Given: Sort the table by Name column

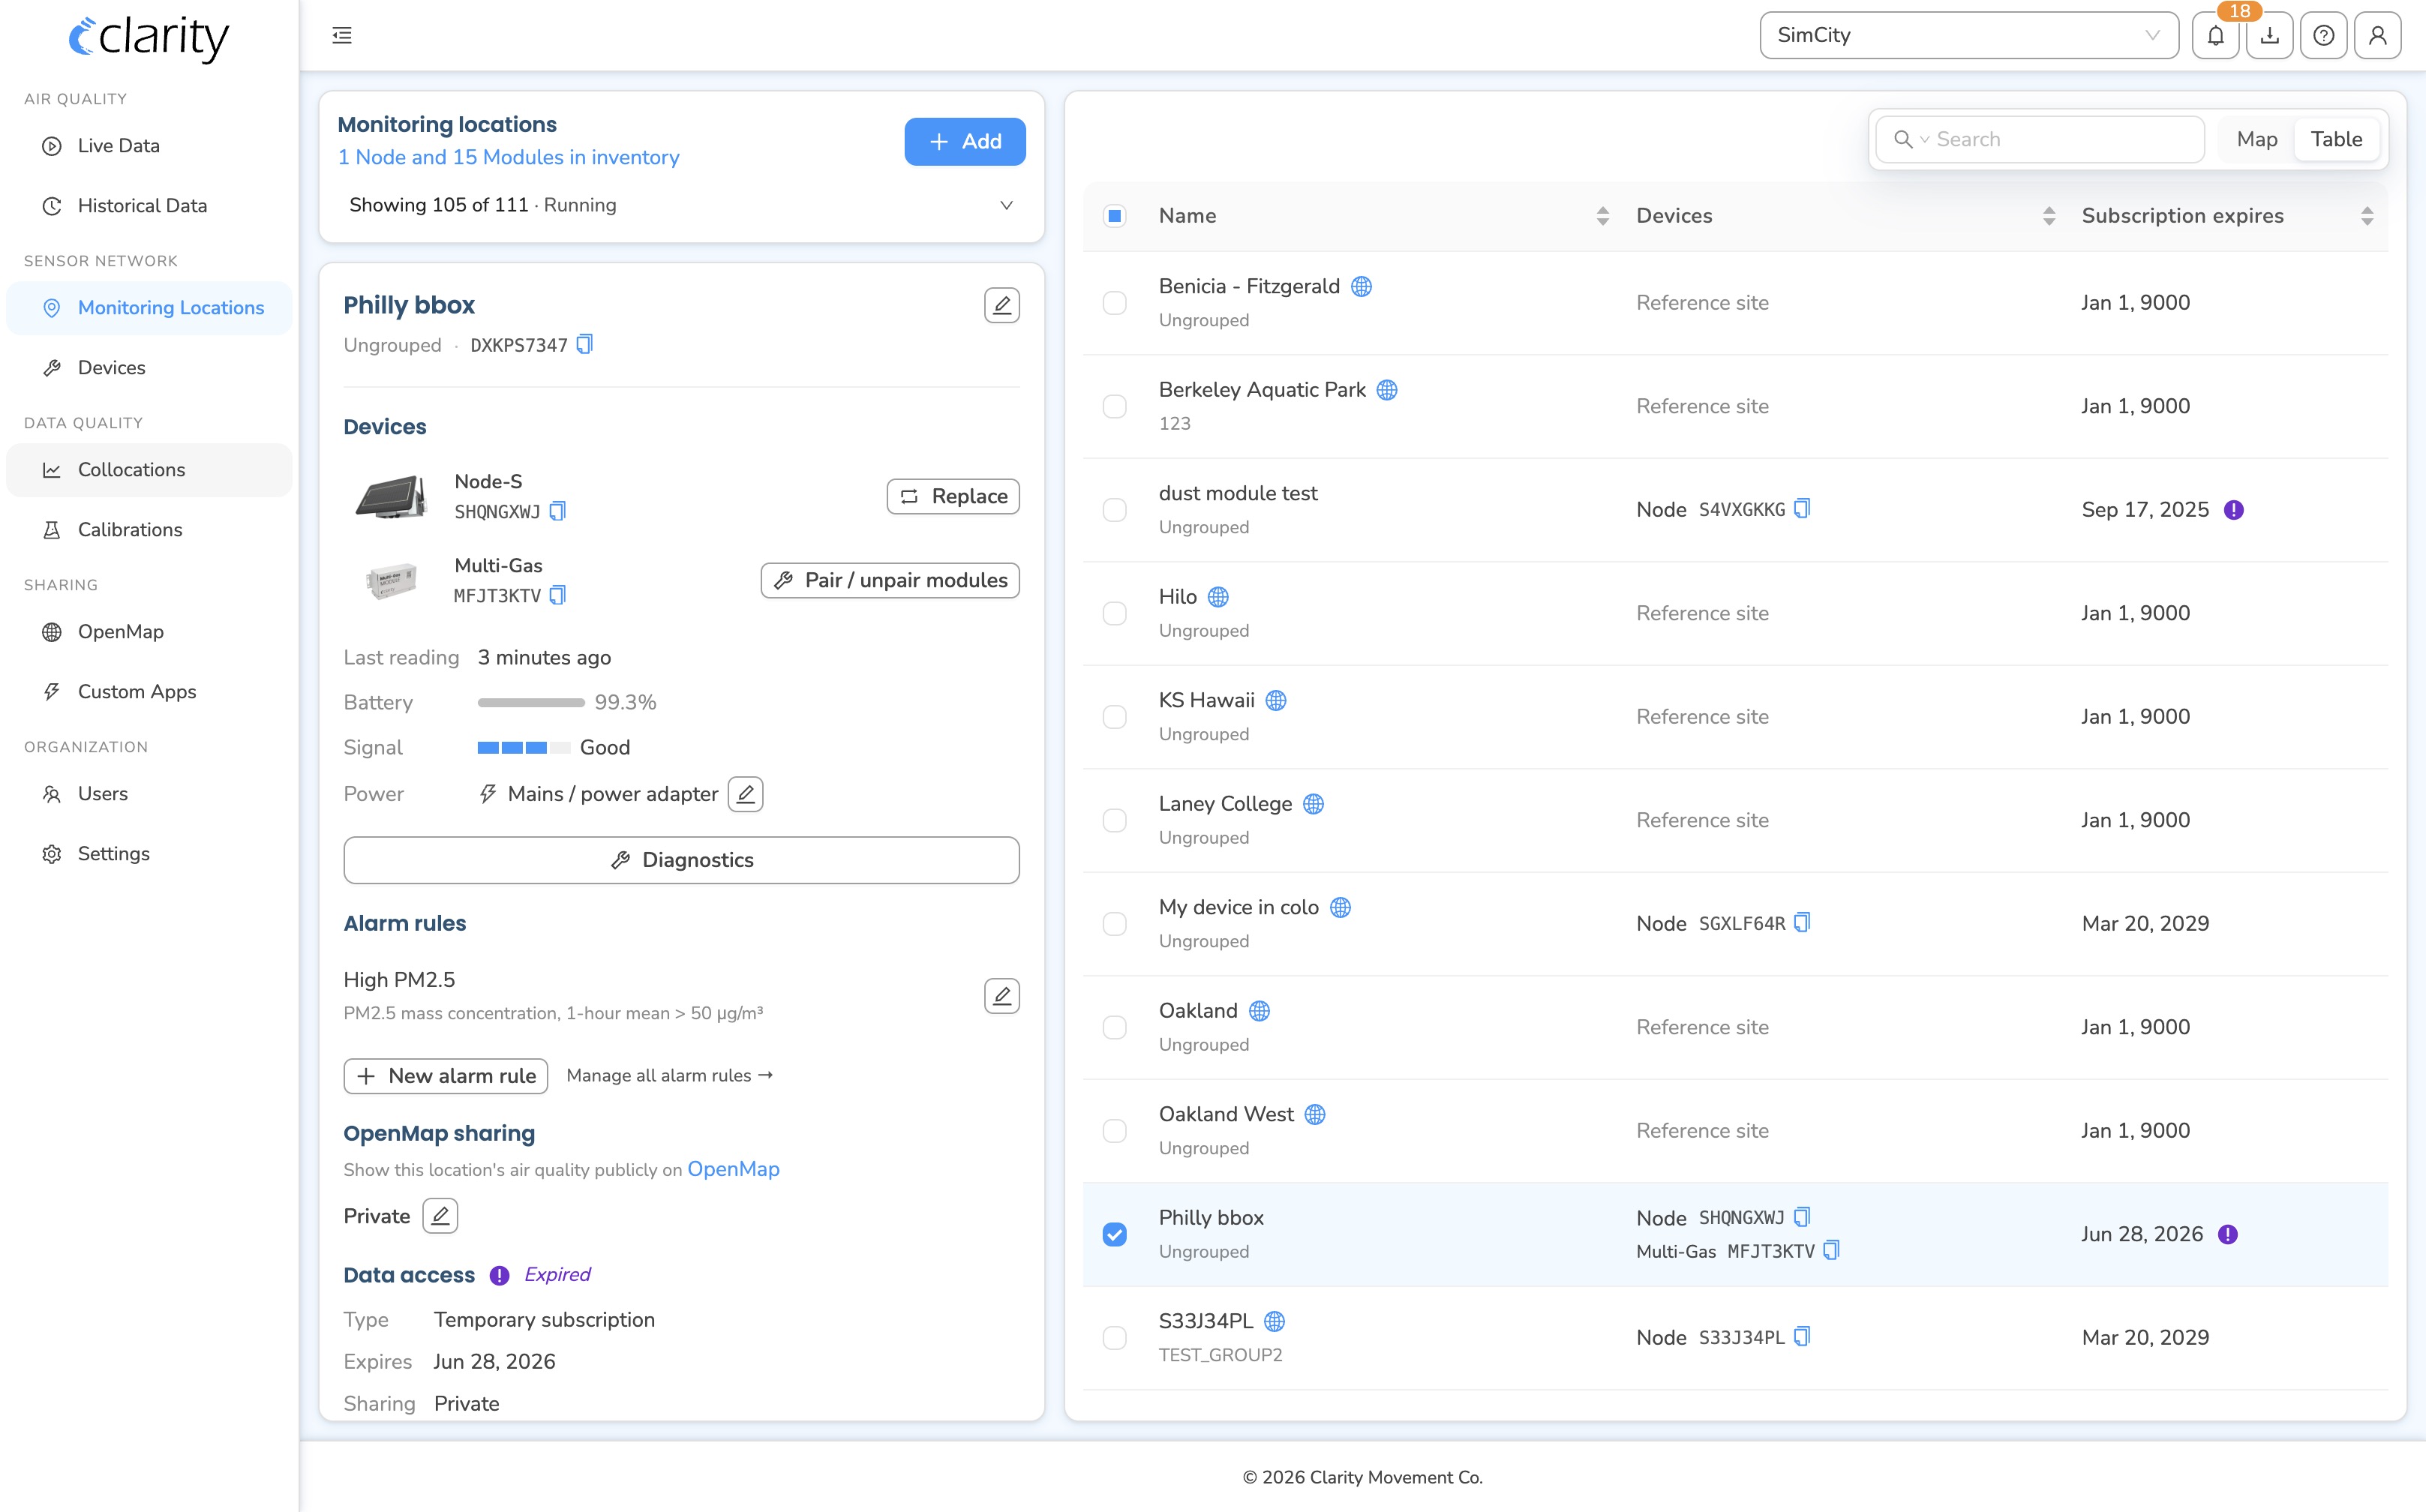Looking at the screenshot, I should (x=1602, y=216).
